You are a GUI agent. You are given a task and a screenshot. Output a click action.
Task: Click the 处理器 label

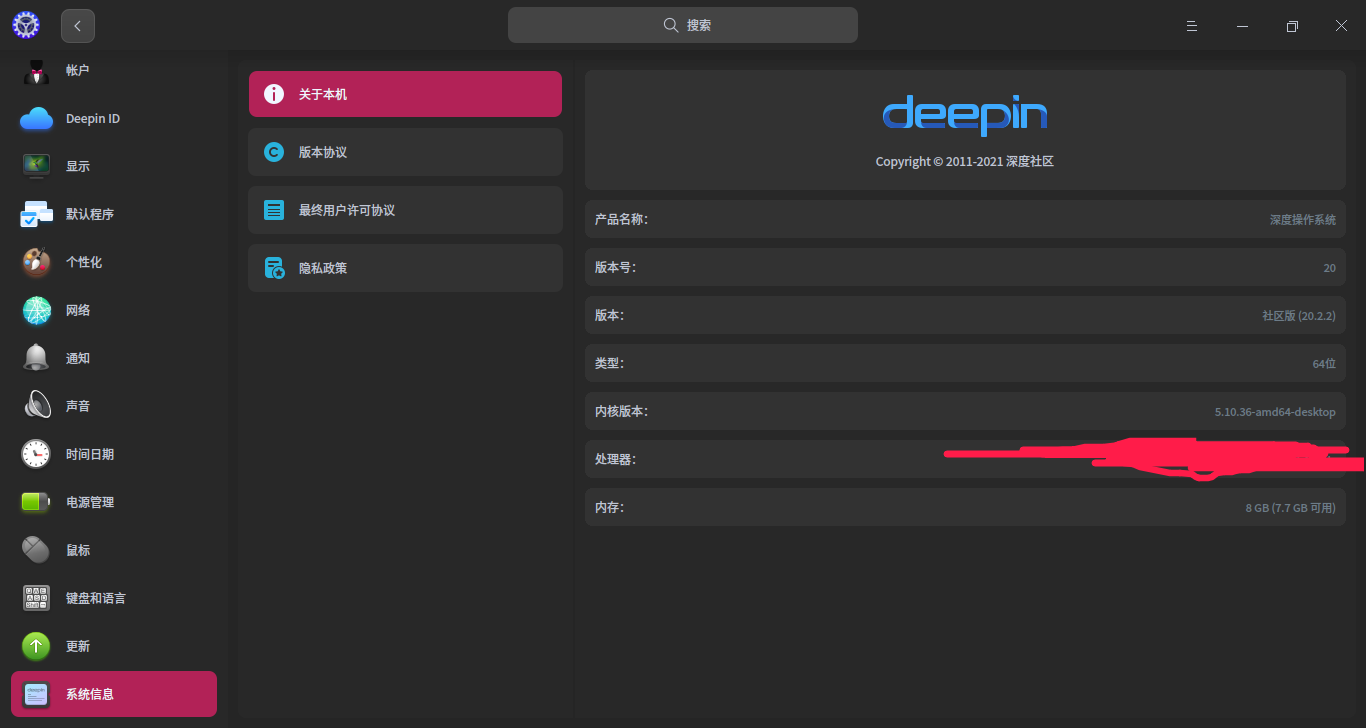pyautogui.click(x=615, y=459)
